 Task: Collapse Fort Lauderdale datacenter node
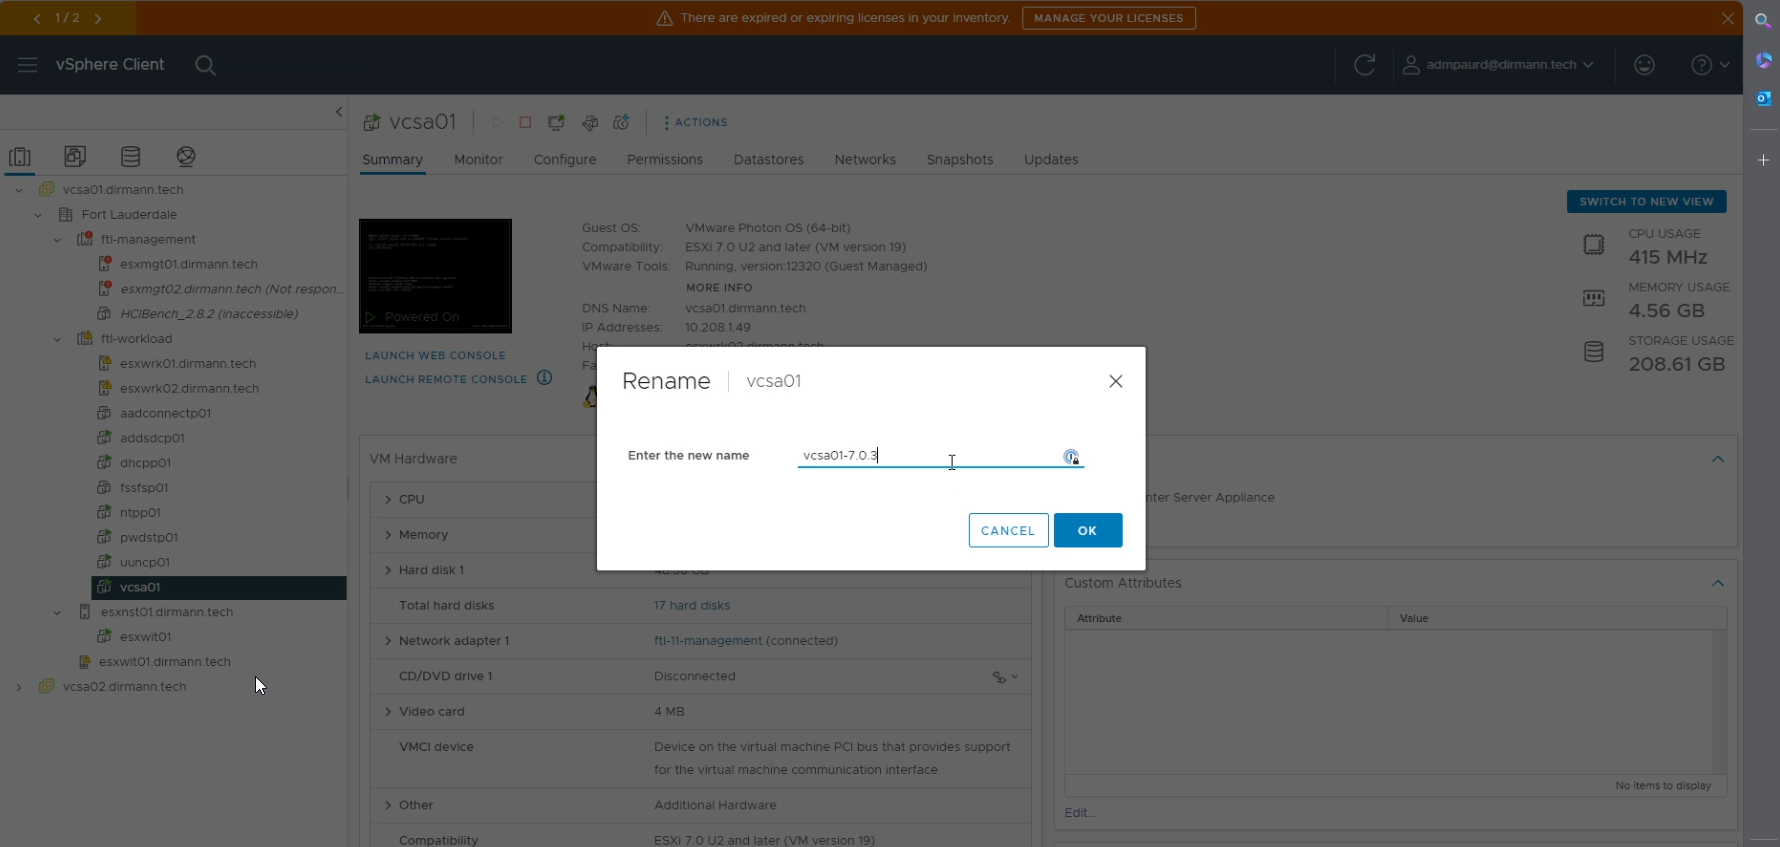coord(38,215)
